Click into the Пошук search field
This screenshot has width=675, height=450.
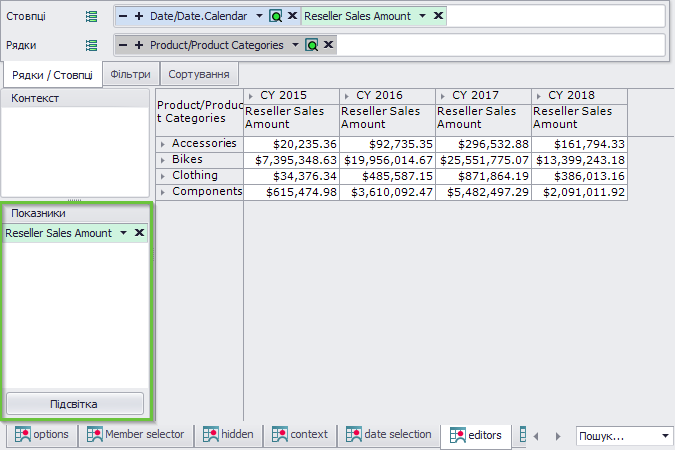(x=618, y=436)
